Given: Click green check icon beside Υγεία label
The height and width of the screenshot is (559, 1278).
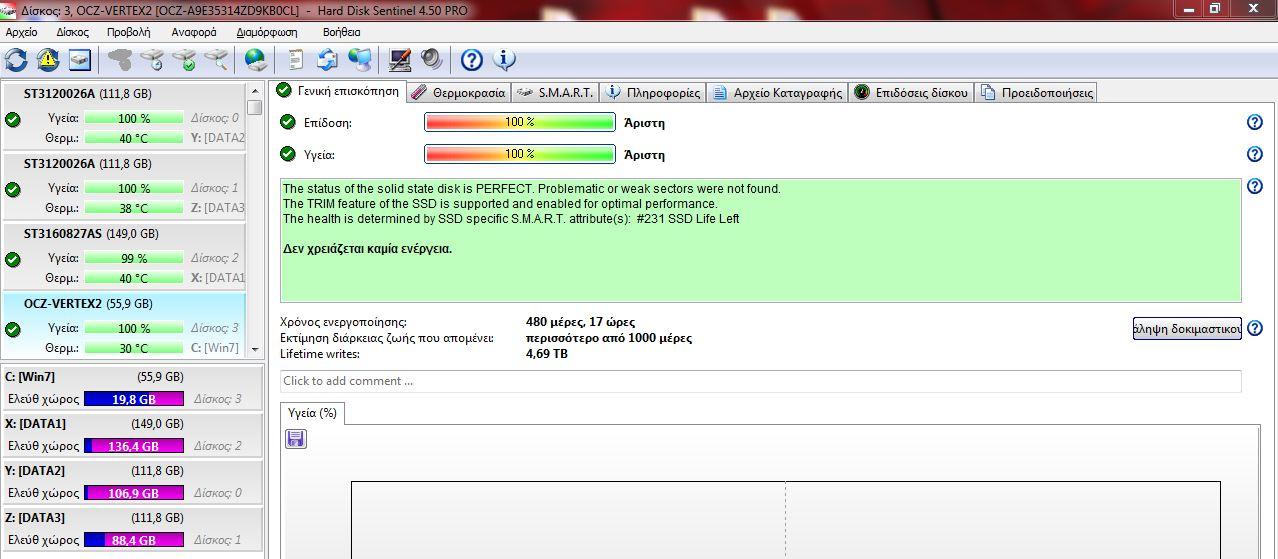Looking at the screenshot, I should (288, 154).
